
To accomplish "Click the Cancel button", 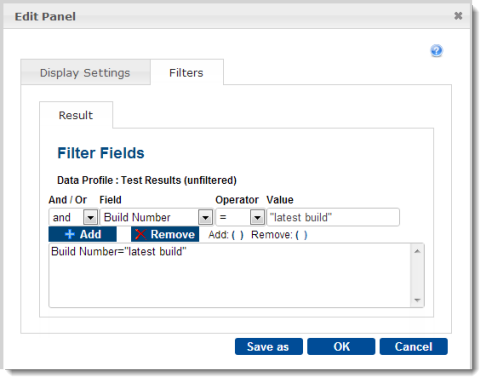I will pos(413,347).
